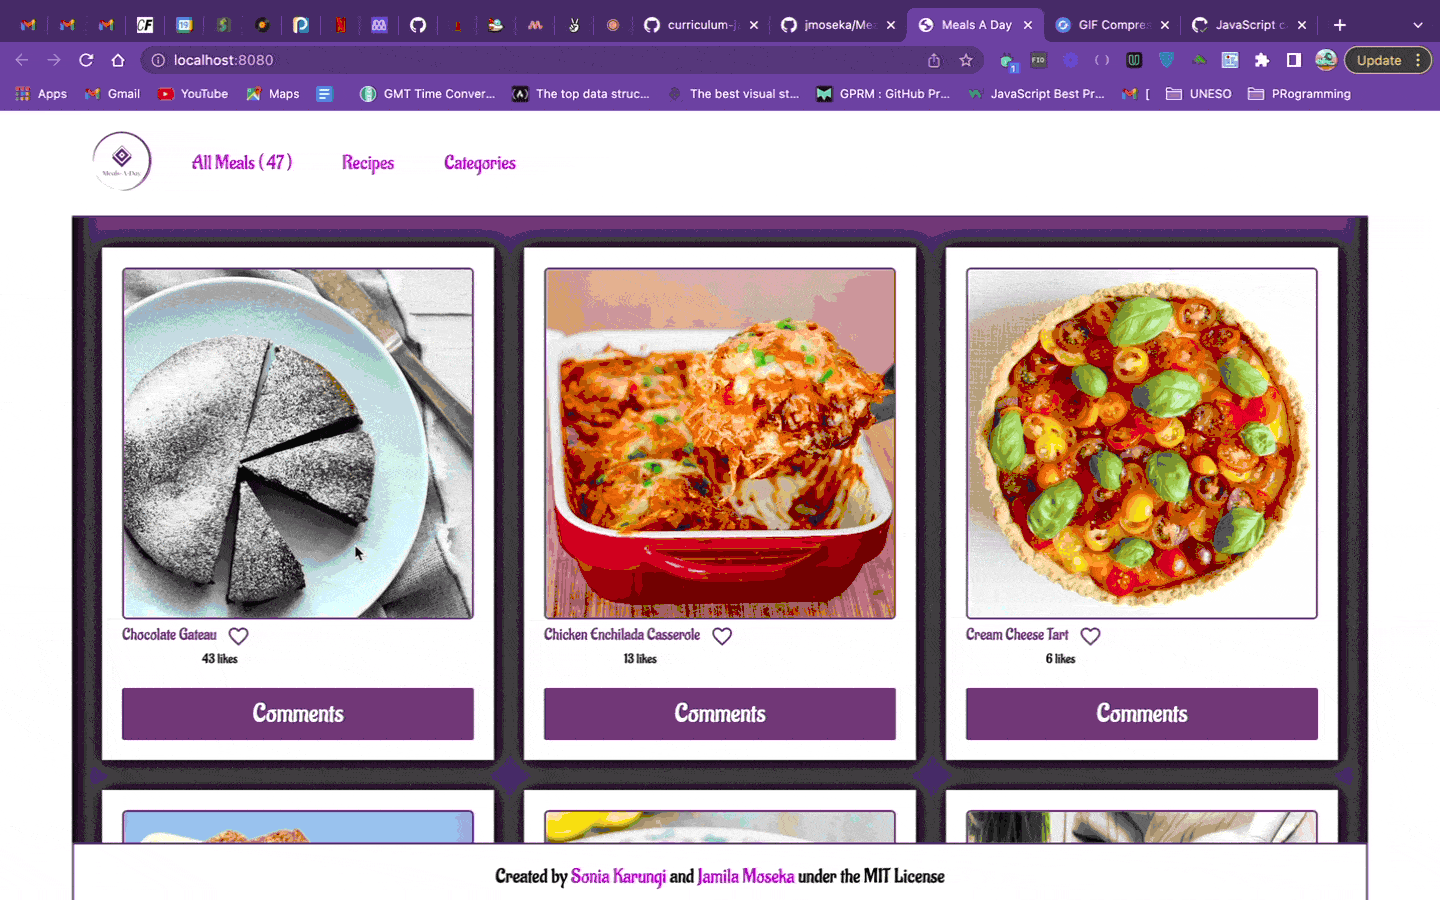Click the Cream Cheese Tart image
1440x900 pixels.
(1142, 443)
